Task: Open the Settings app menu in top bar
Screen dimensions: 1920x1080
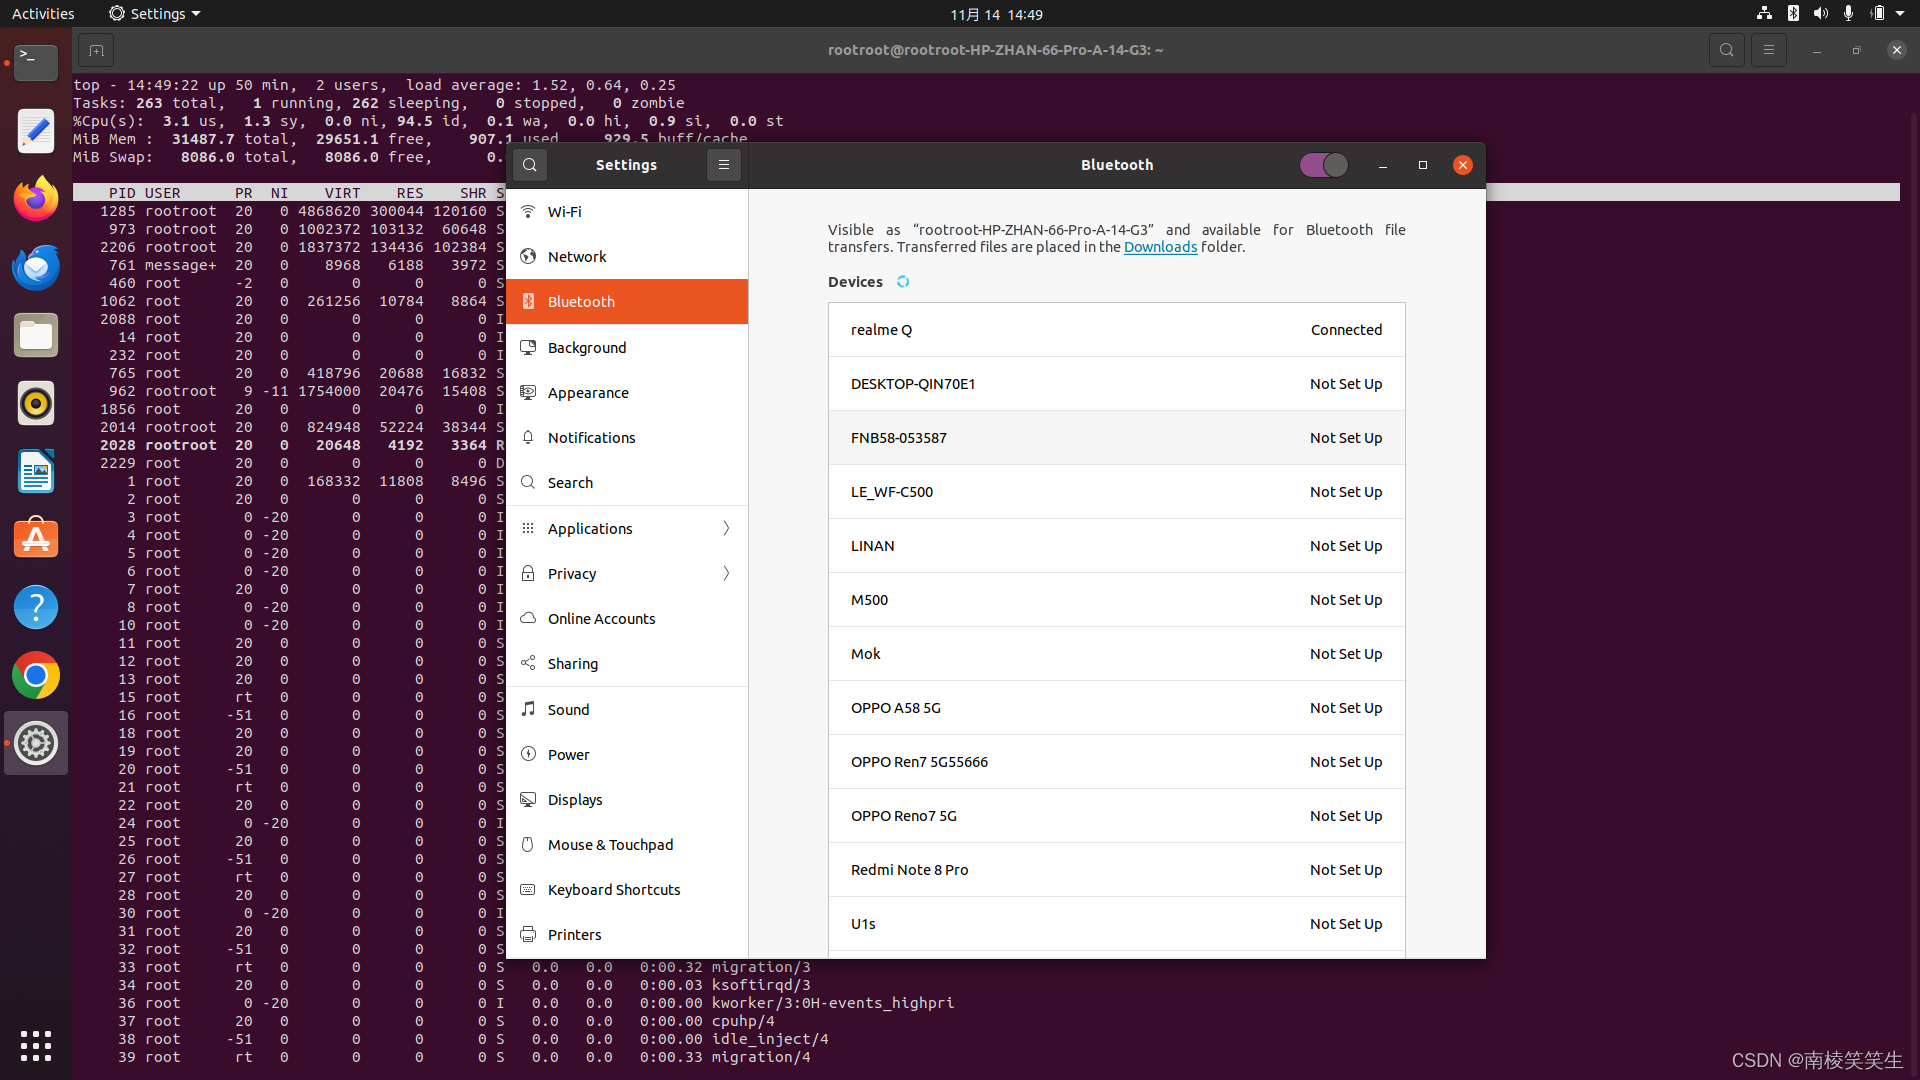Action: [x=155, y=14]
